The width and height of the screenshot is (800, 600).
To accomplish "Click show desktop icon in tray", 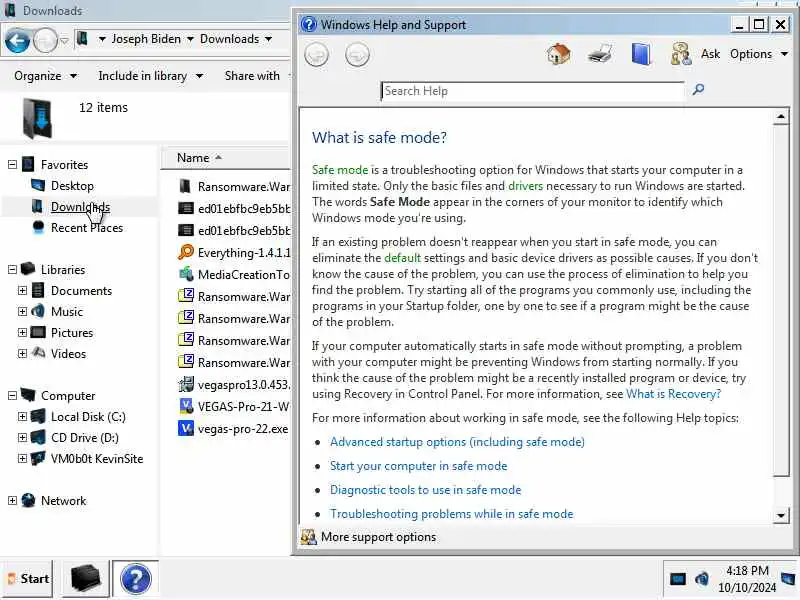I will click(x=788, y=579).
